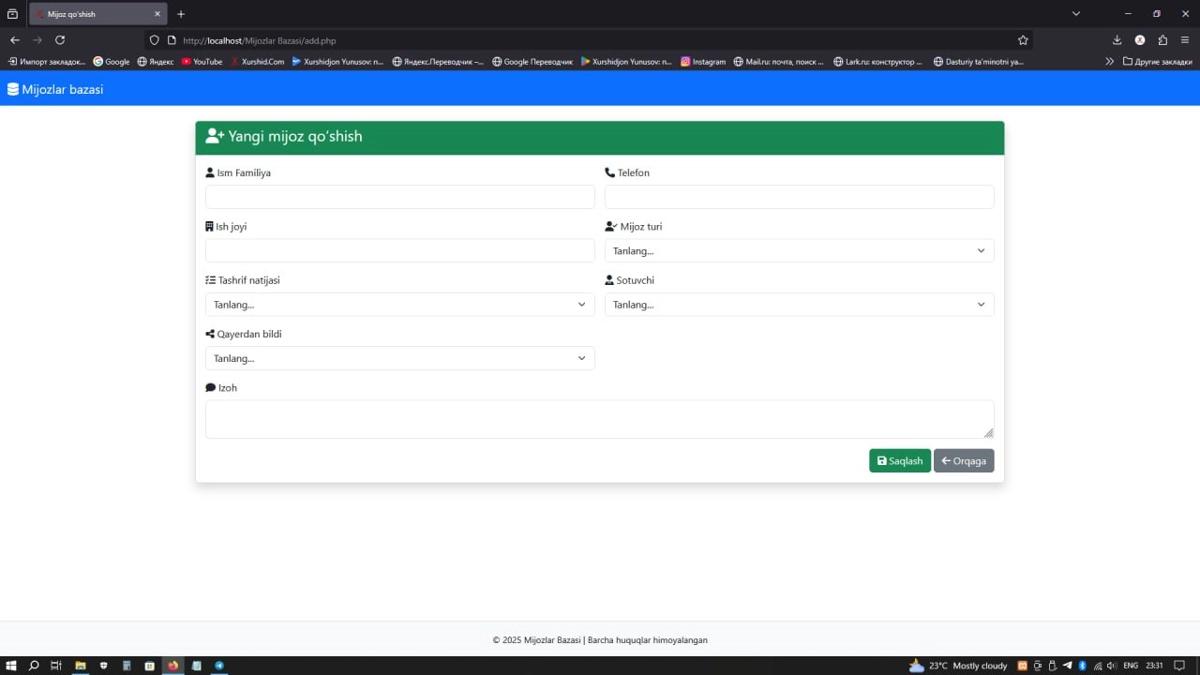Click the gray Orqaga button
The height and width of the screenshot is (675, 1200).
click(x=963, y=461)
